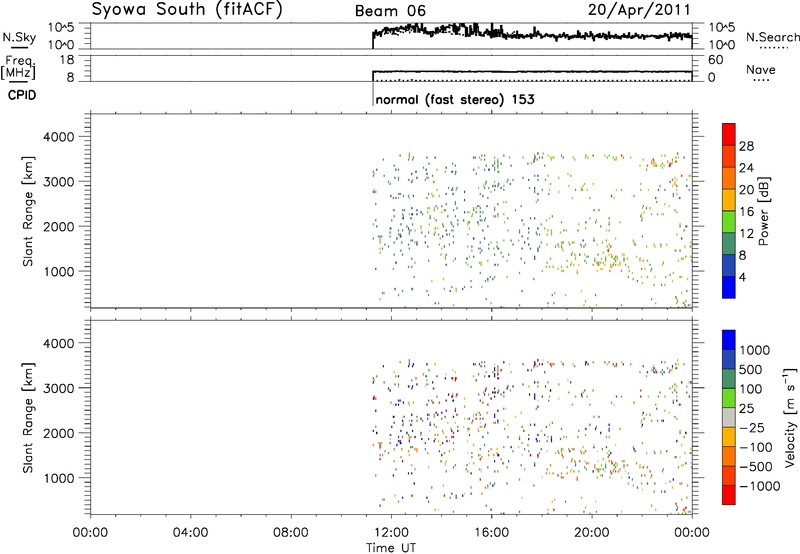
Task: Click the red swatch of Power colorbar
Action: [729, 134]
